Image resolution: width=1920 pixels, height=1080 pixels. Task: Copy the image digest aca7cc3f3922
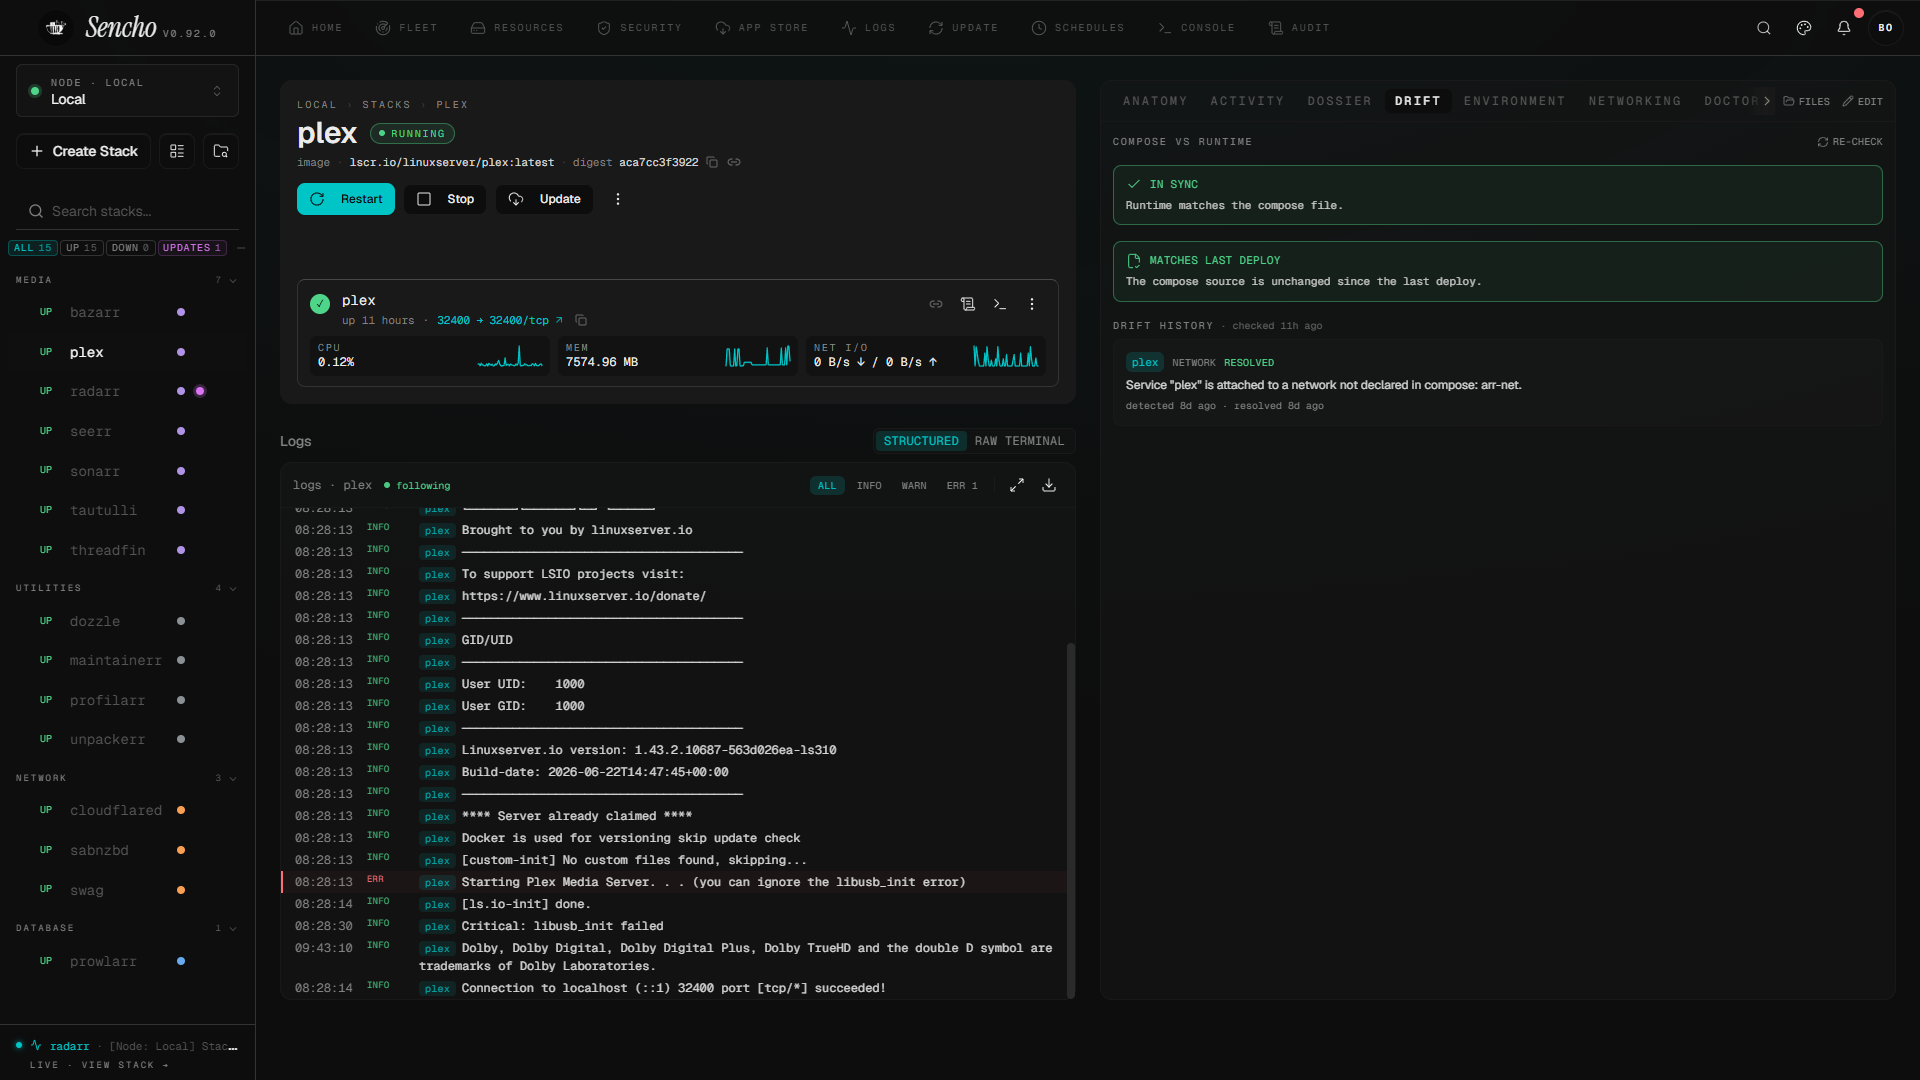pos(712,162)
